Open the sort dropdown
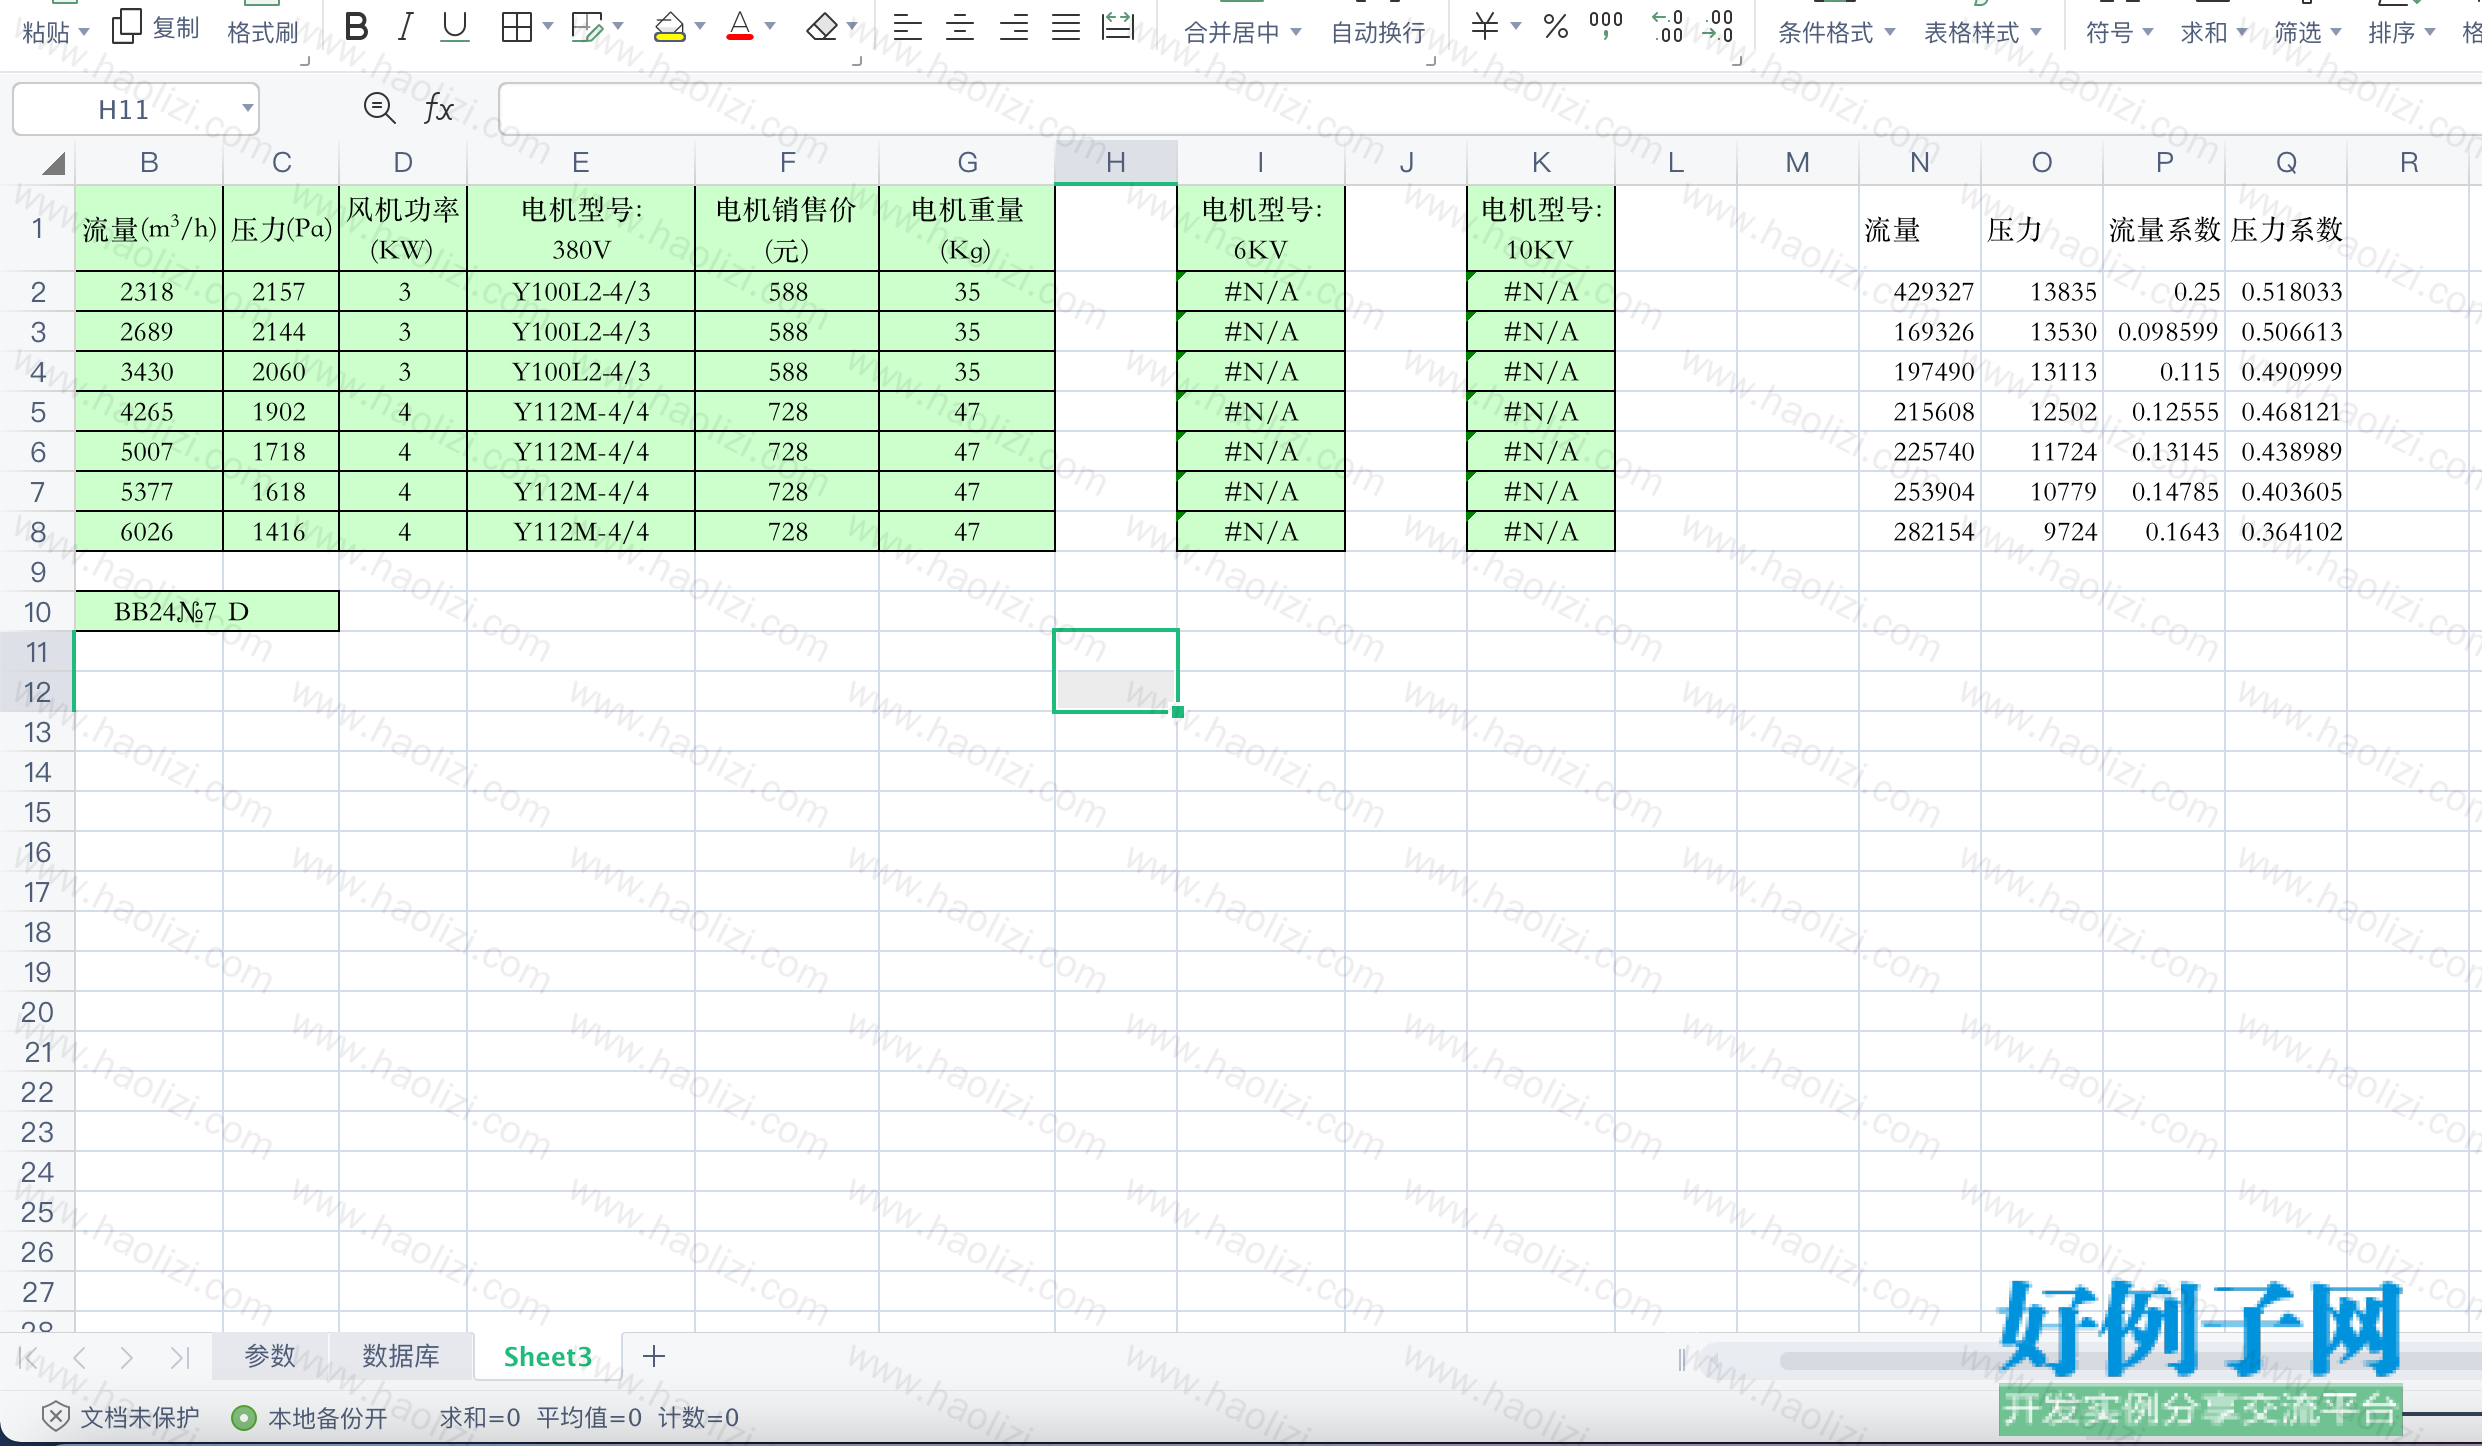The height and width of the screenshot is (1446, 2482). tap(2430, 32)
